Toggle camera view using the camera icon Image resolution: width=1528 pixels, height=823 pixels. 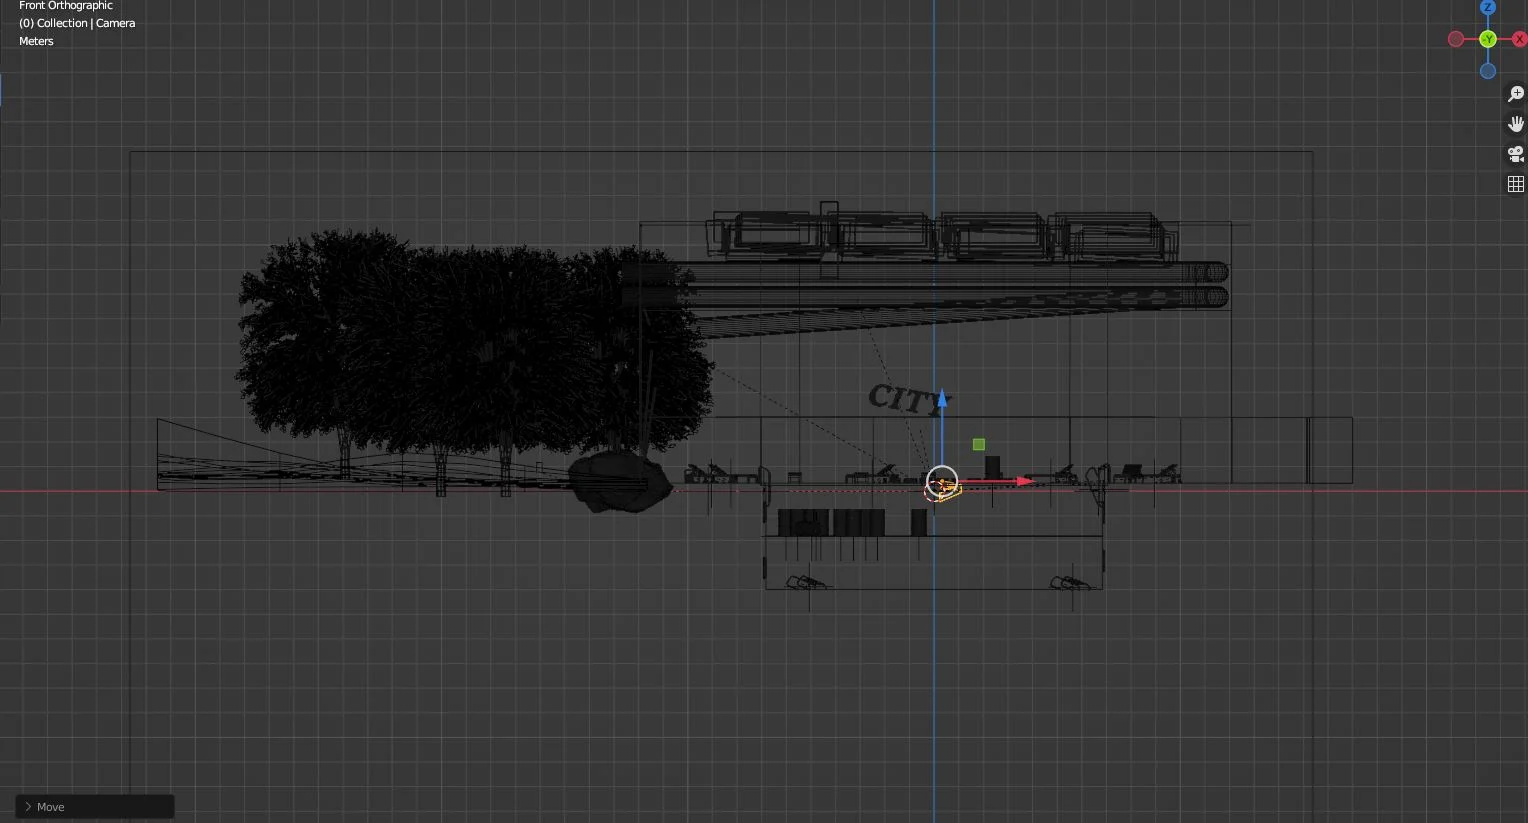click(1515, 154)
